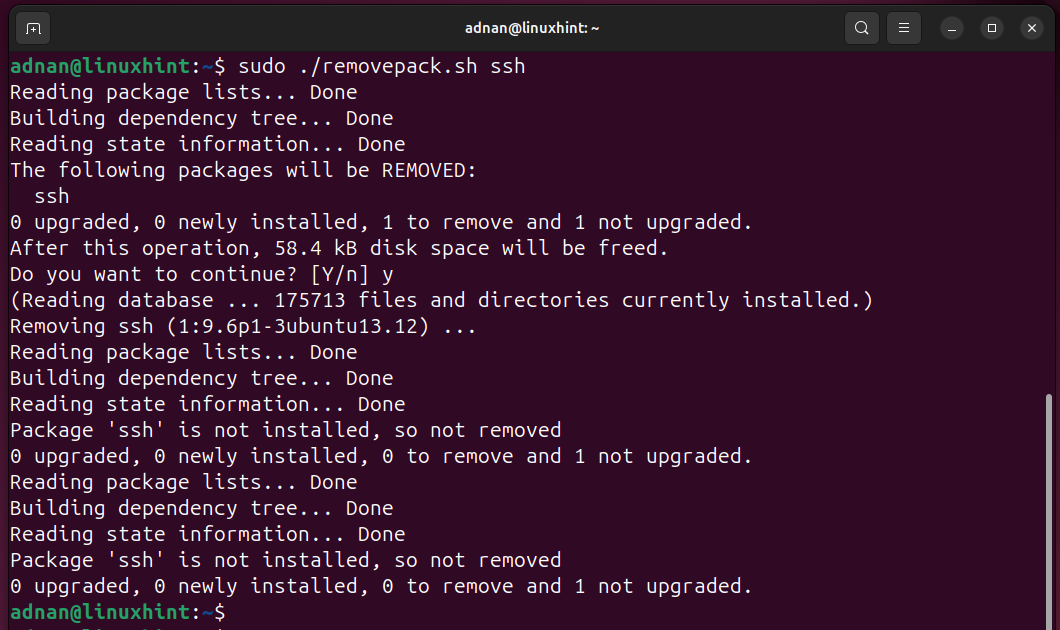Screen dimensions: 1060x630
Task: Click the adnan@linuxhint window title
Action: click(x=532, y=28)
